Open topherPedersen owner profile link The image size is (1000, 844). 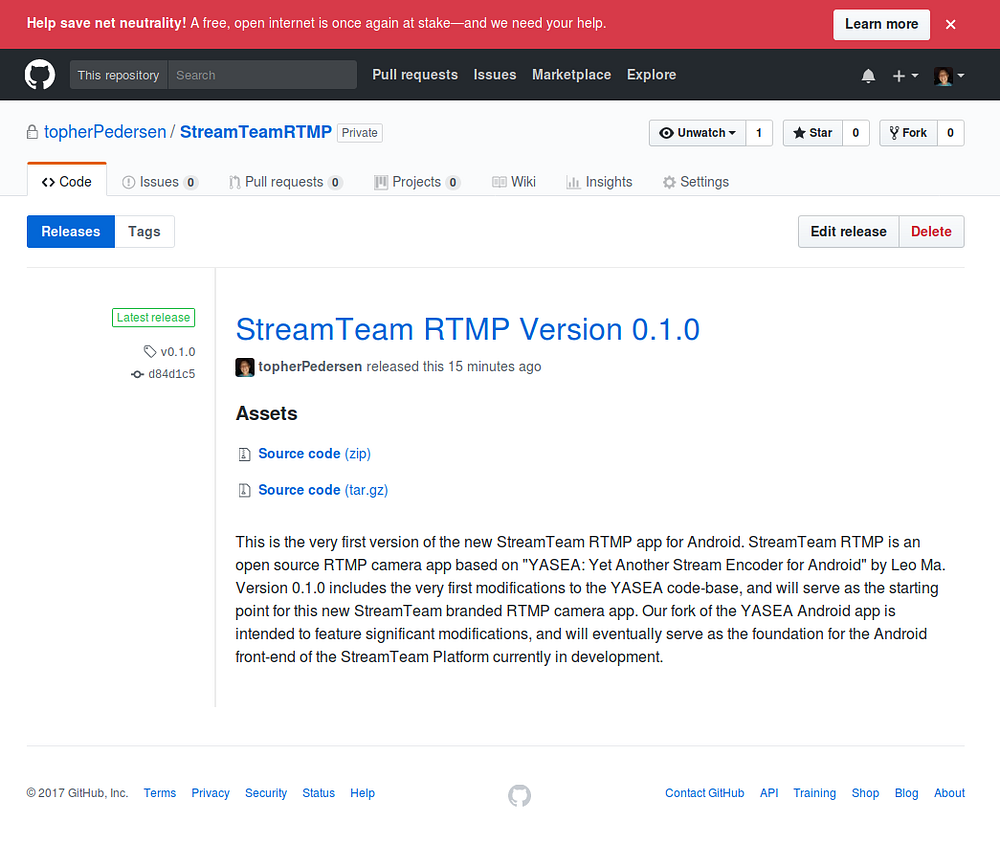[x=105, y=132]
